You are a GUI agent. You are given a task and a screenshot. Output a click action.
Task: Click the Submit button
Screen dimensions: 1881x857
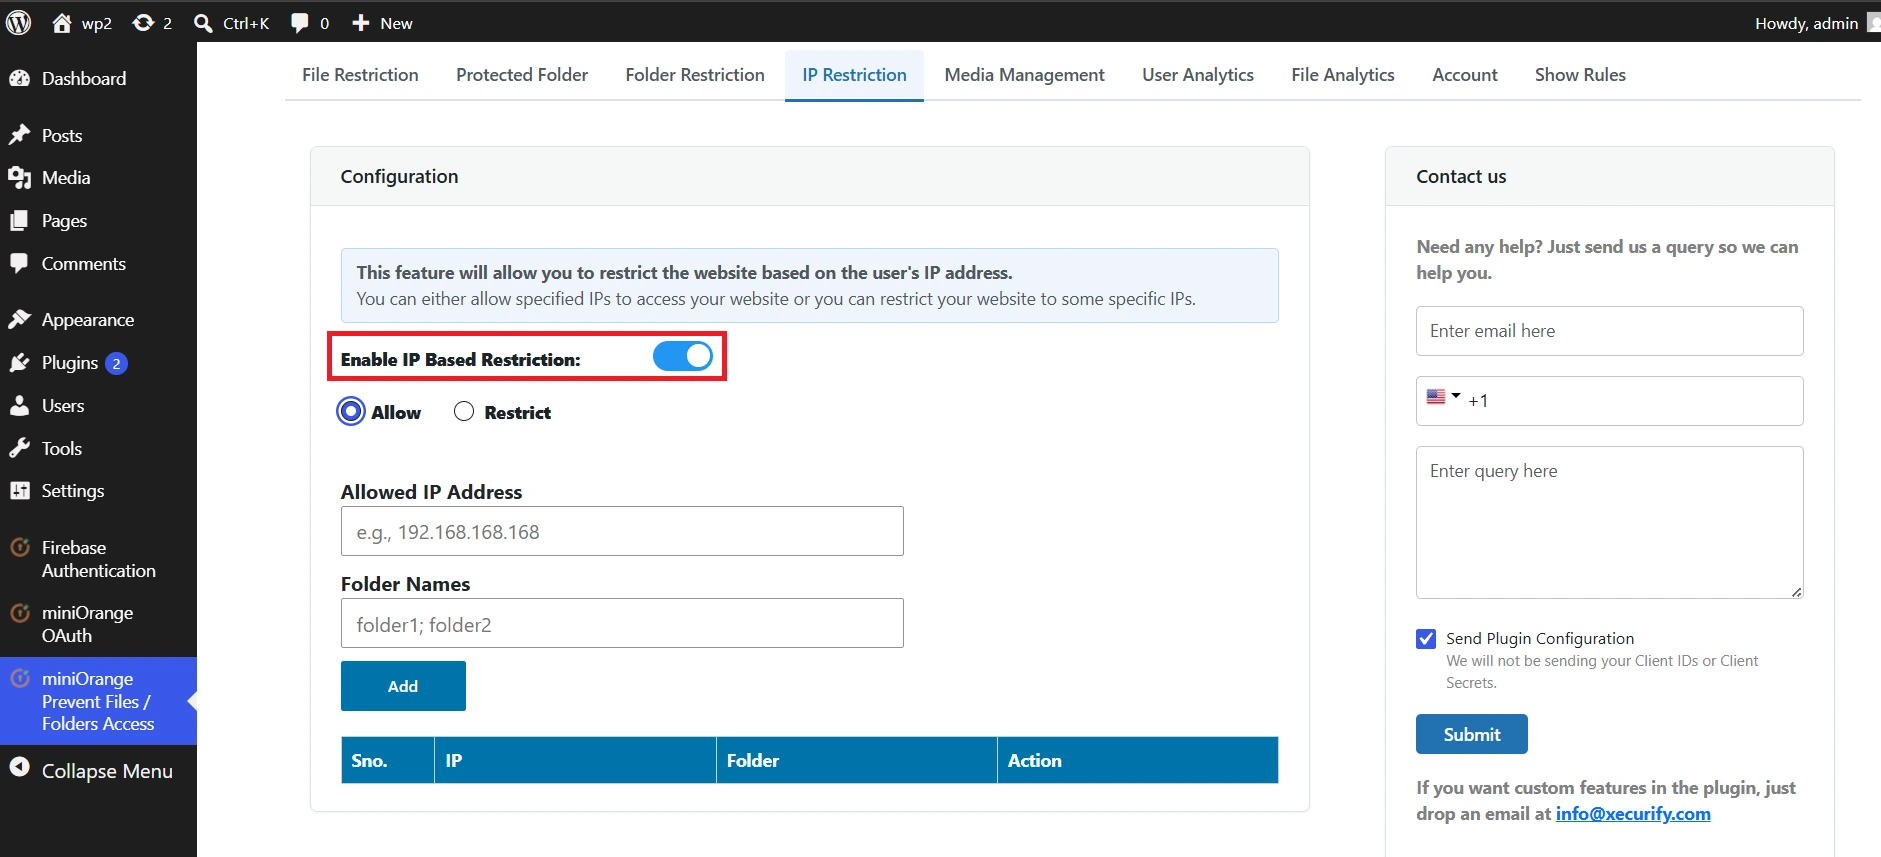point(1472,734)
